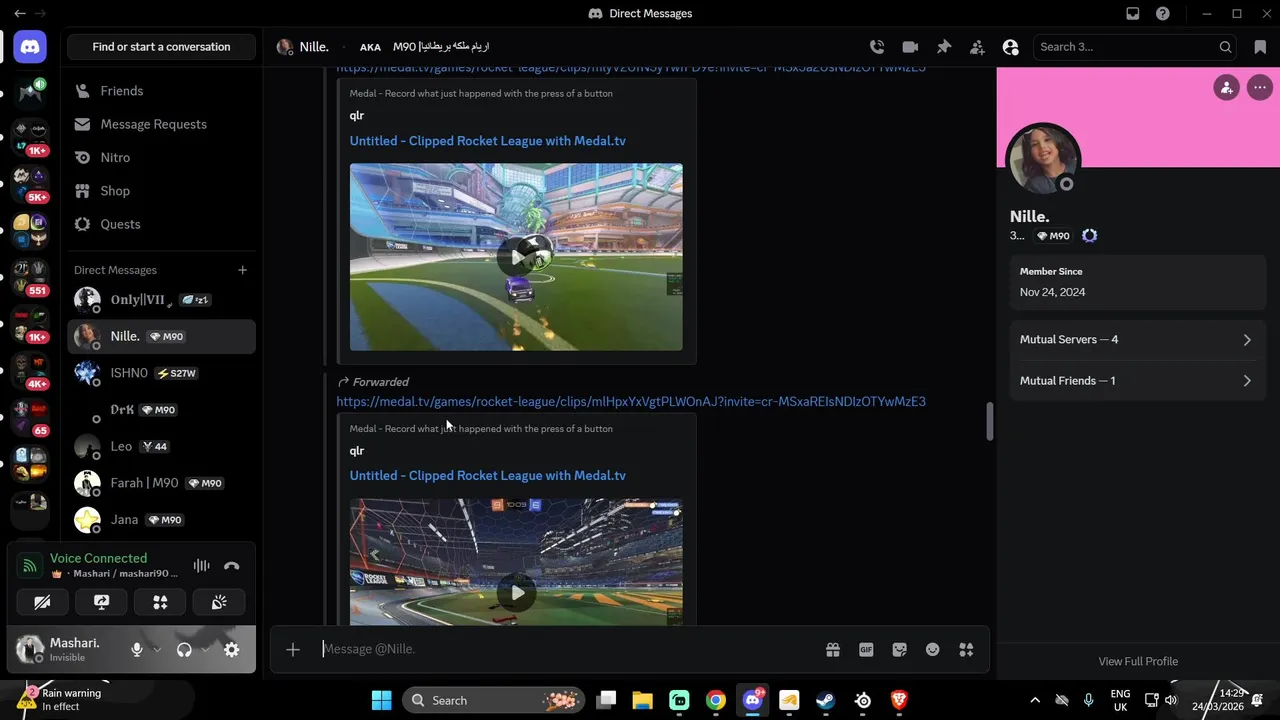Add friends to DM icon

[977, 47]
